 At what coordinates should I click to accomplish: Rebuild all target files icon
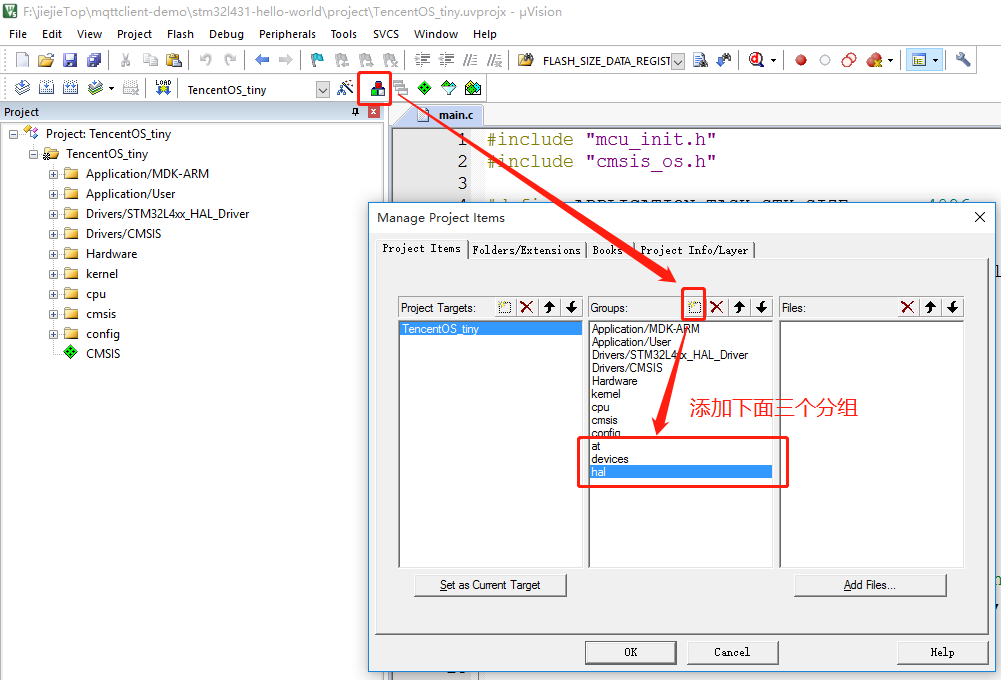click(x=71, y=87)
